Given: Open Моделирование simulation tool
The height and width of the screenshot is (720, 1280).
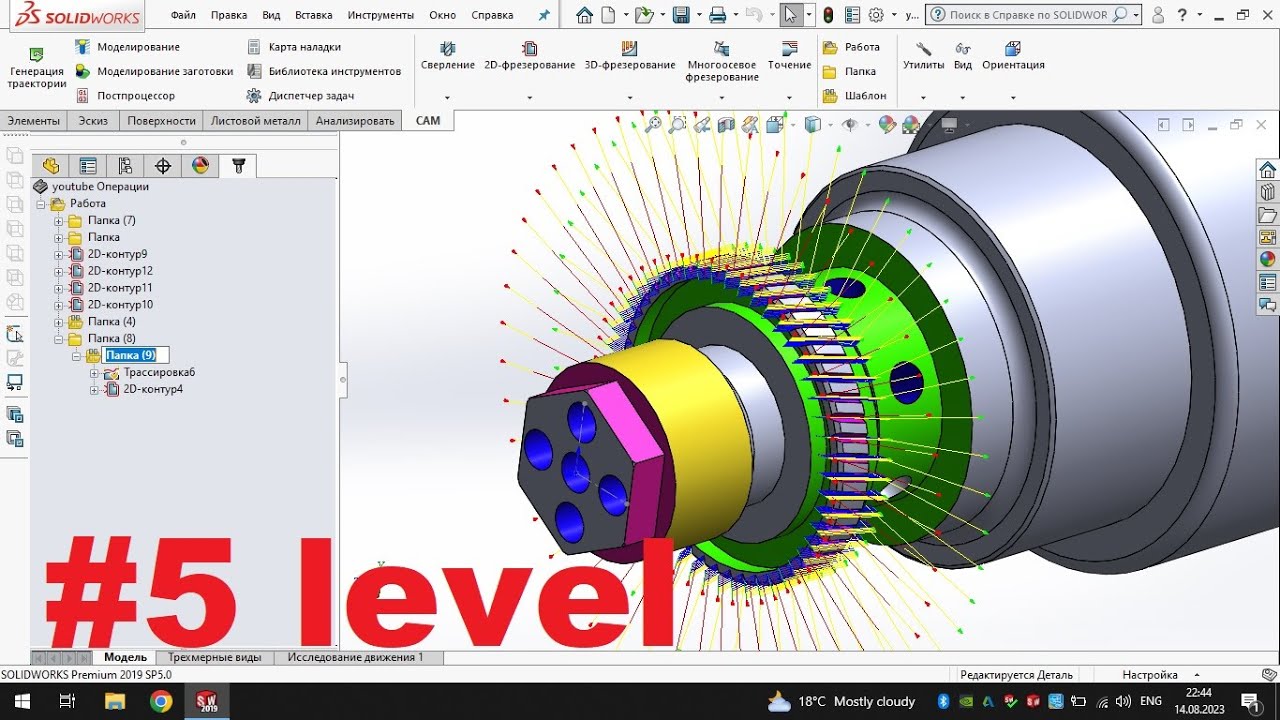Looking at the screenshot, I should (x=127, y=47).
